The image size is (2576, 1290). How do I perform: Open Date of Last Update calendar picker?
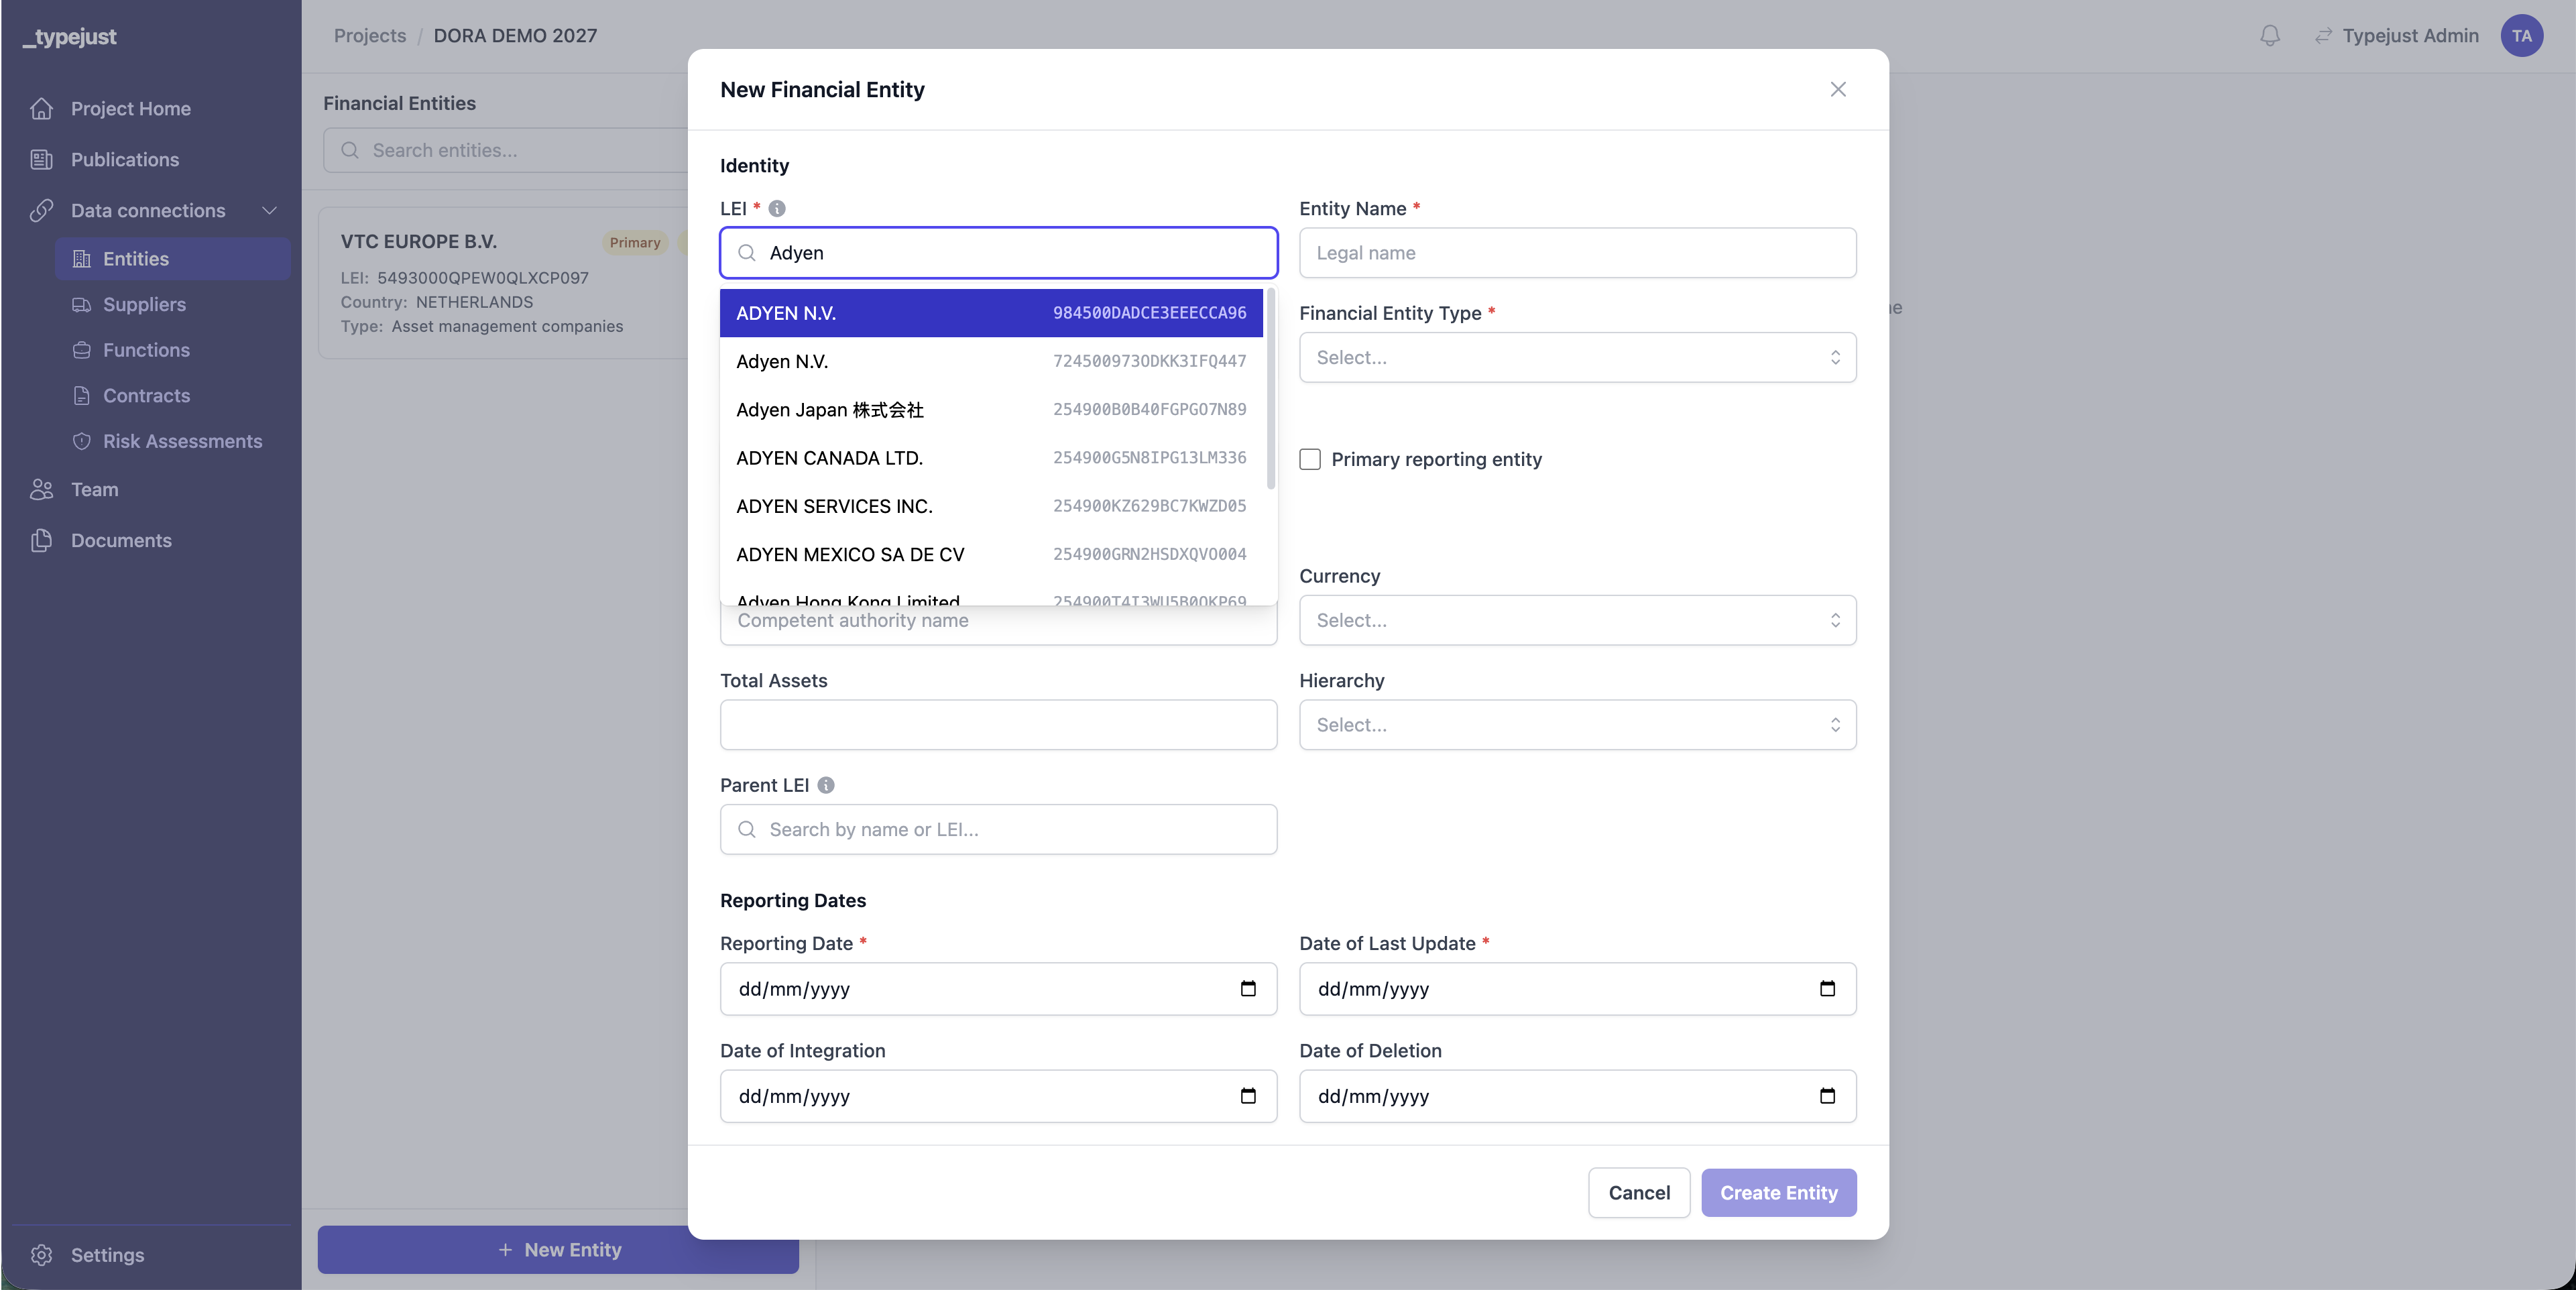[1827, 989]
